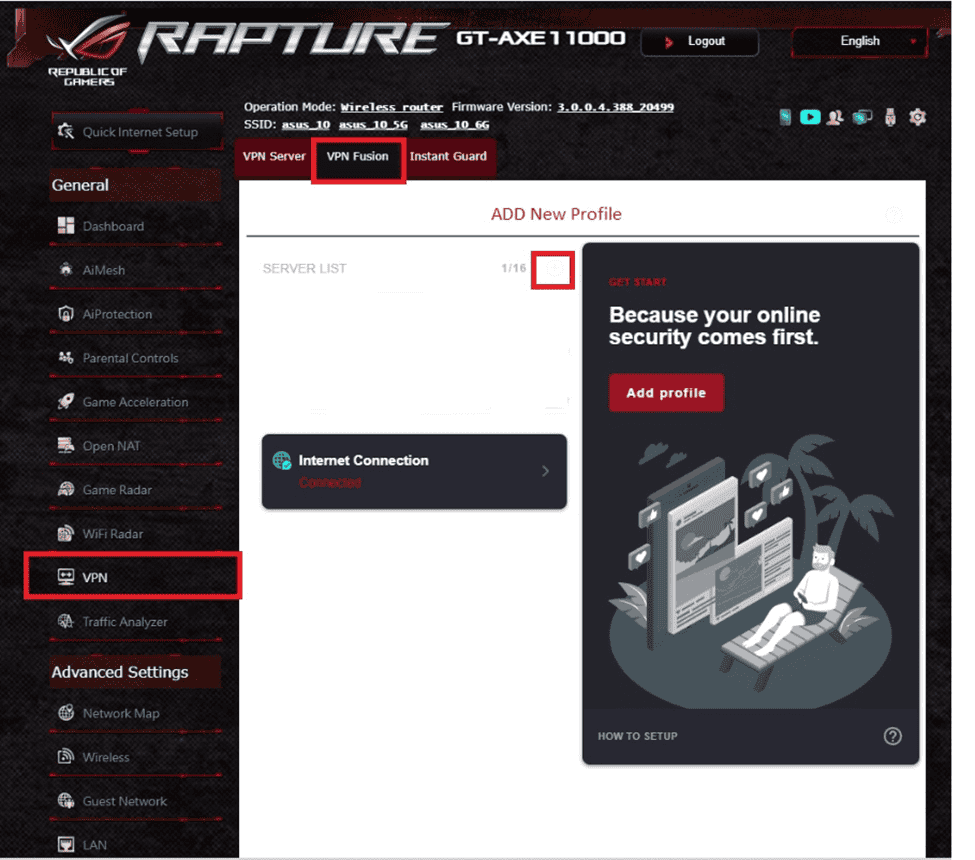This screenshot has width=975, height=860.
Task: Click the Open NAT icon
Action: coord(65,445)
